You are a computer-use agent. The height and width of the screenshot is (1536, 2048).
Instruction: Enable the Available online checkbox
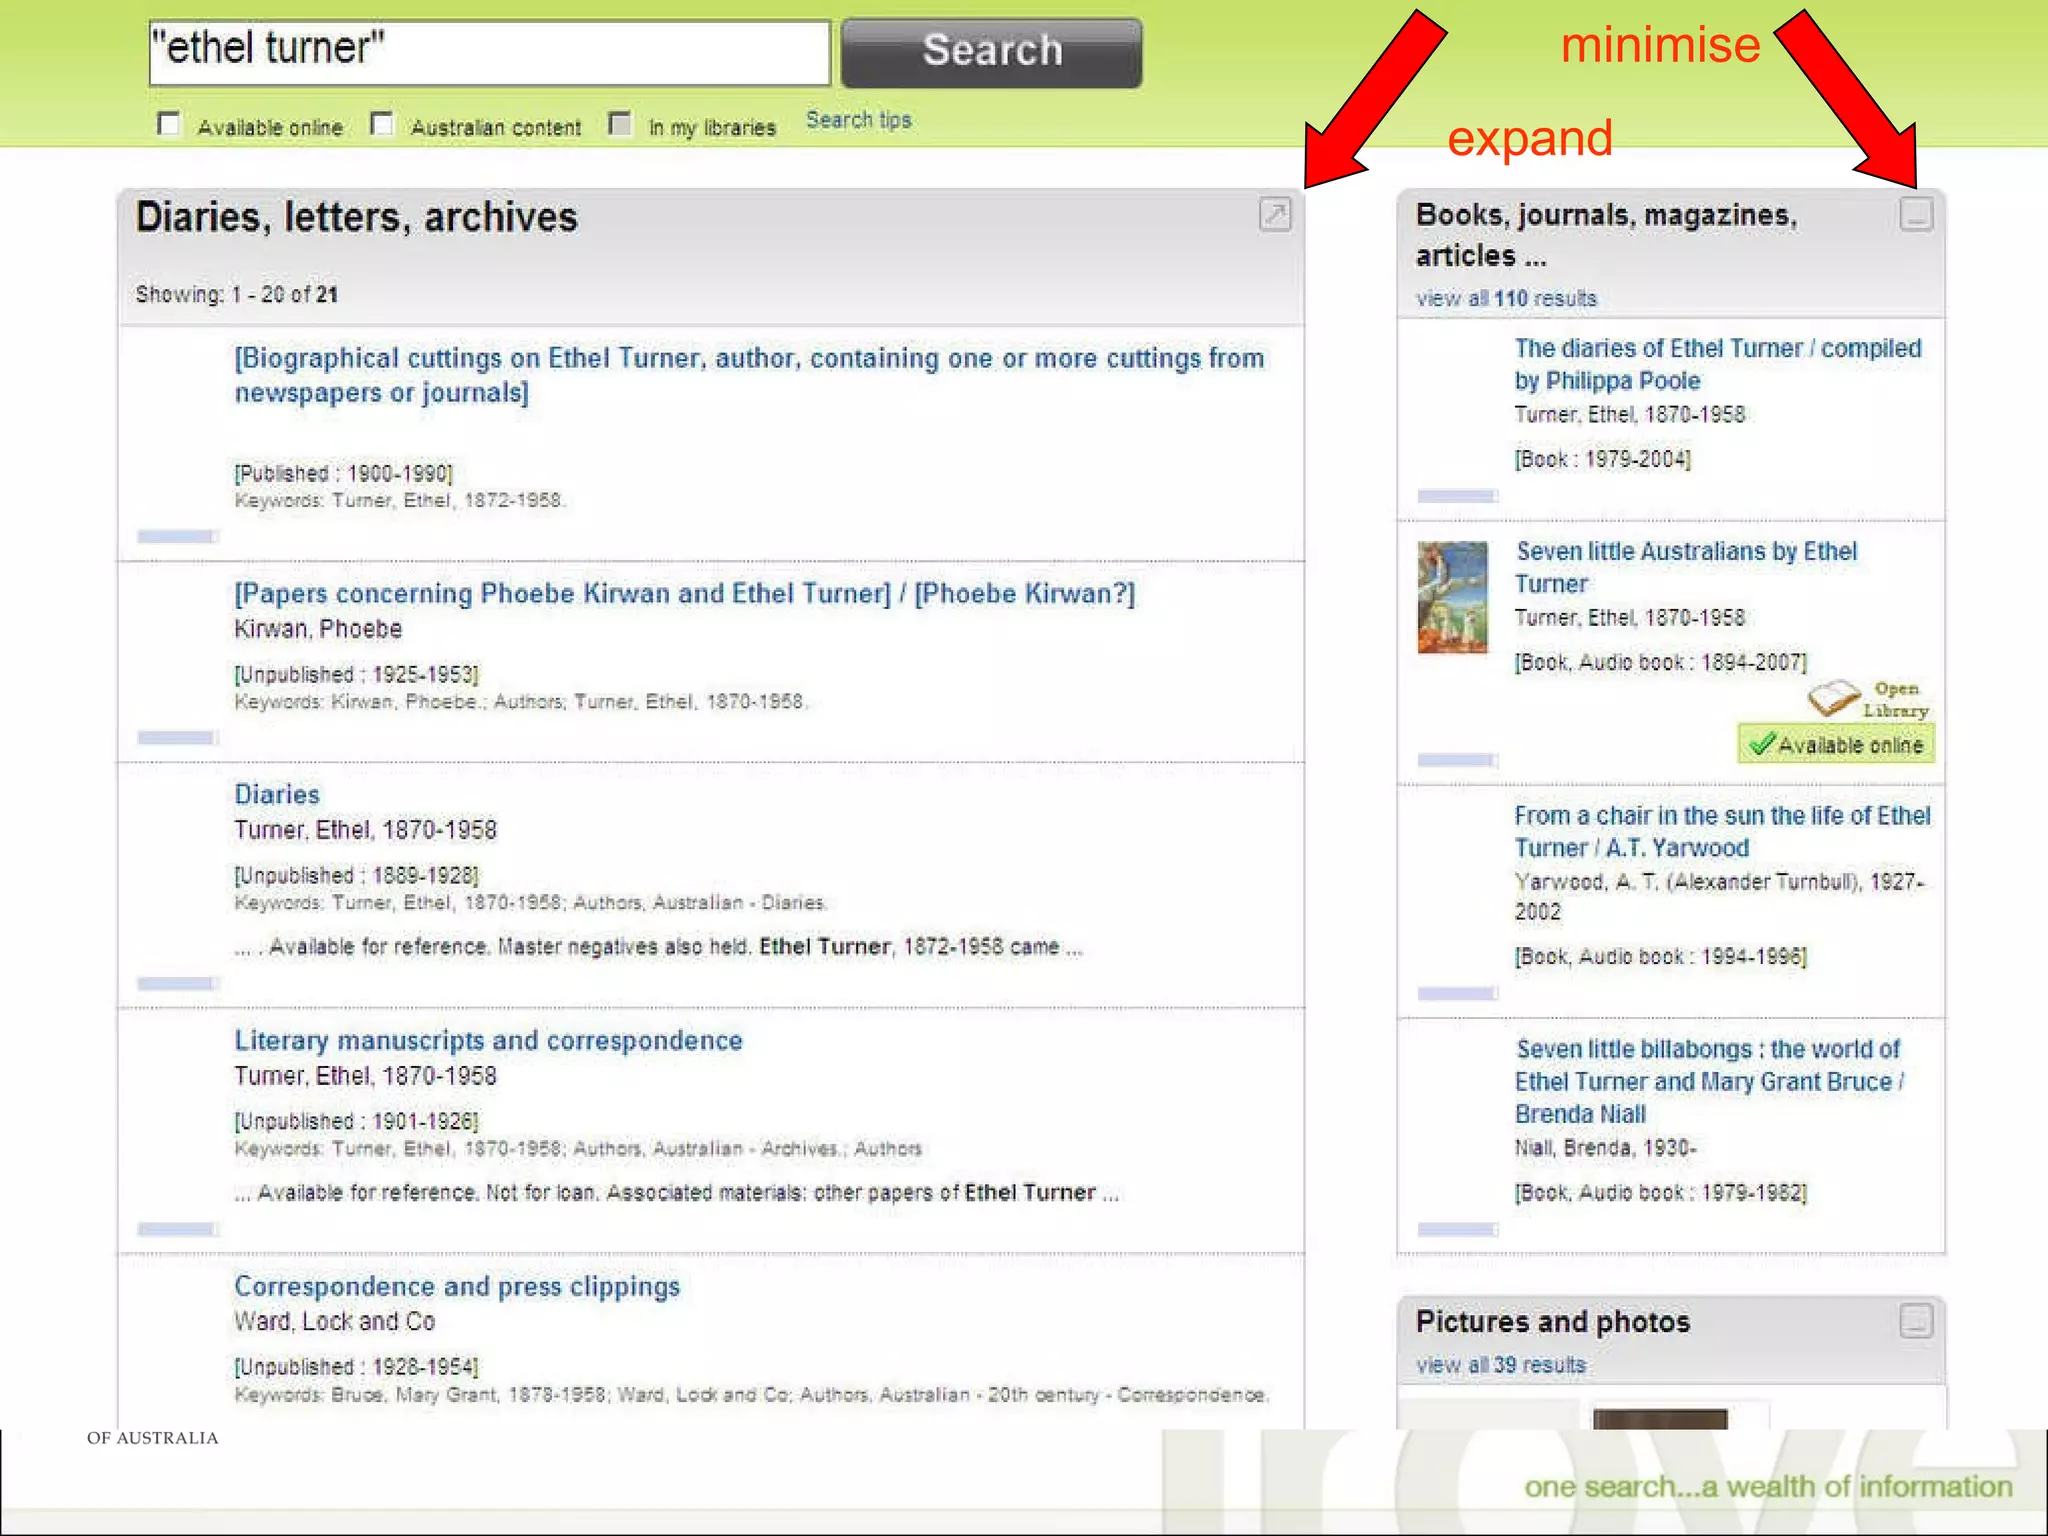click(169, 124)
